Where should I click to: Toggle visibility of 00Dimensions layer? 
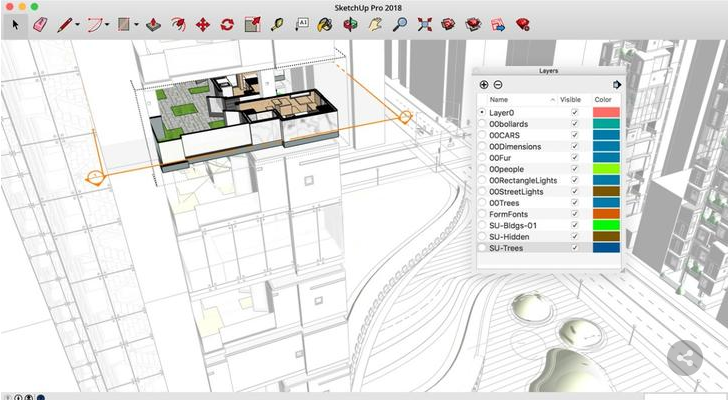575,146
